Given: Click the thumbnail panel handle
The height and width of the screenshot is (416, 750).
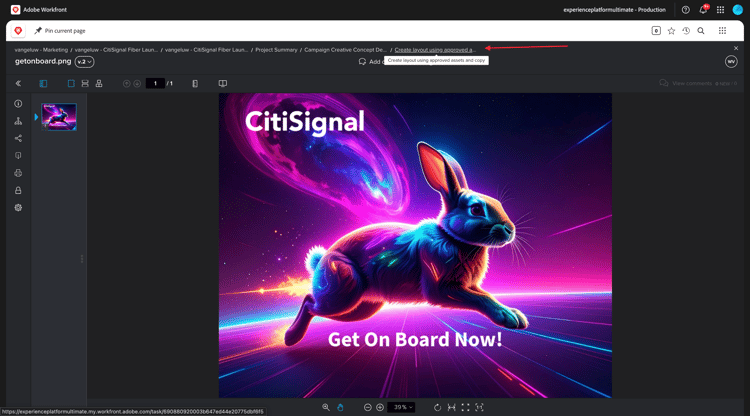Looking at the screenshot, I should click(82, 259).
